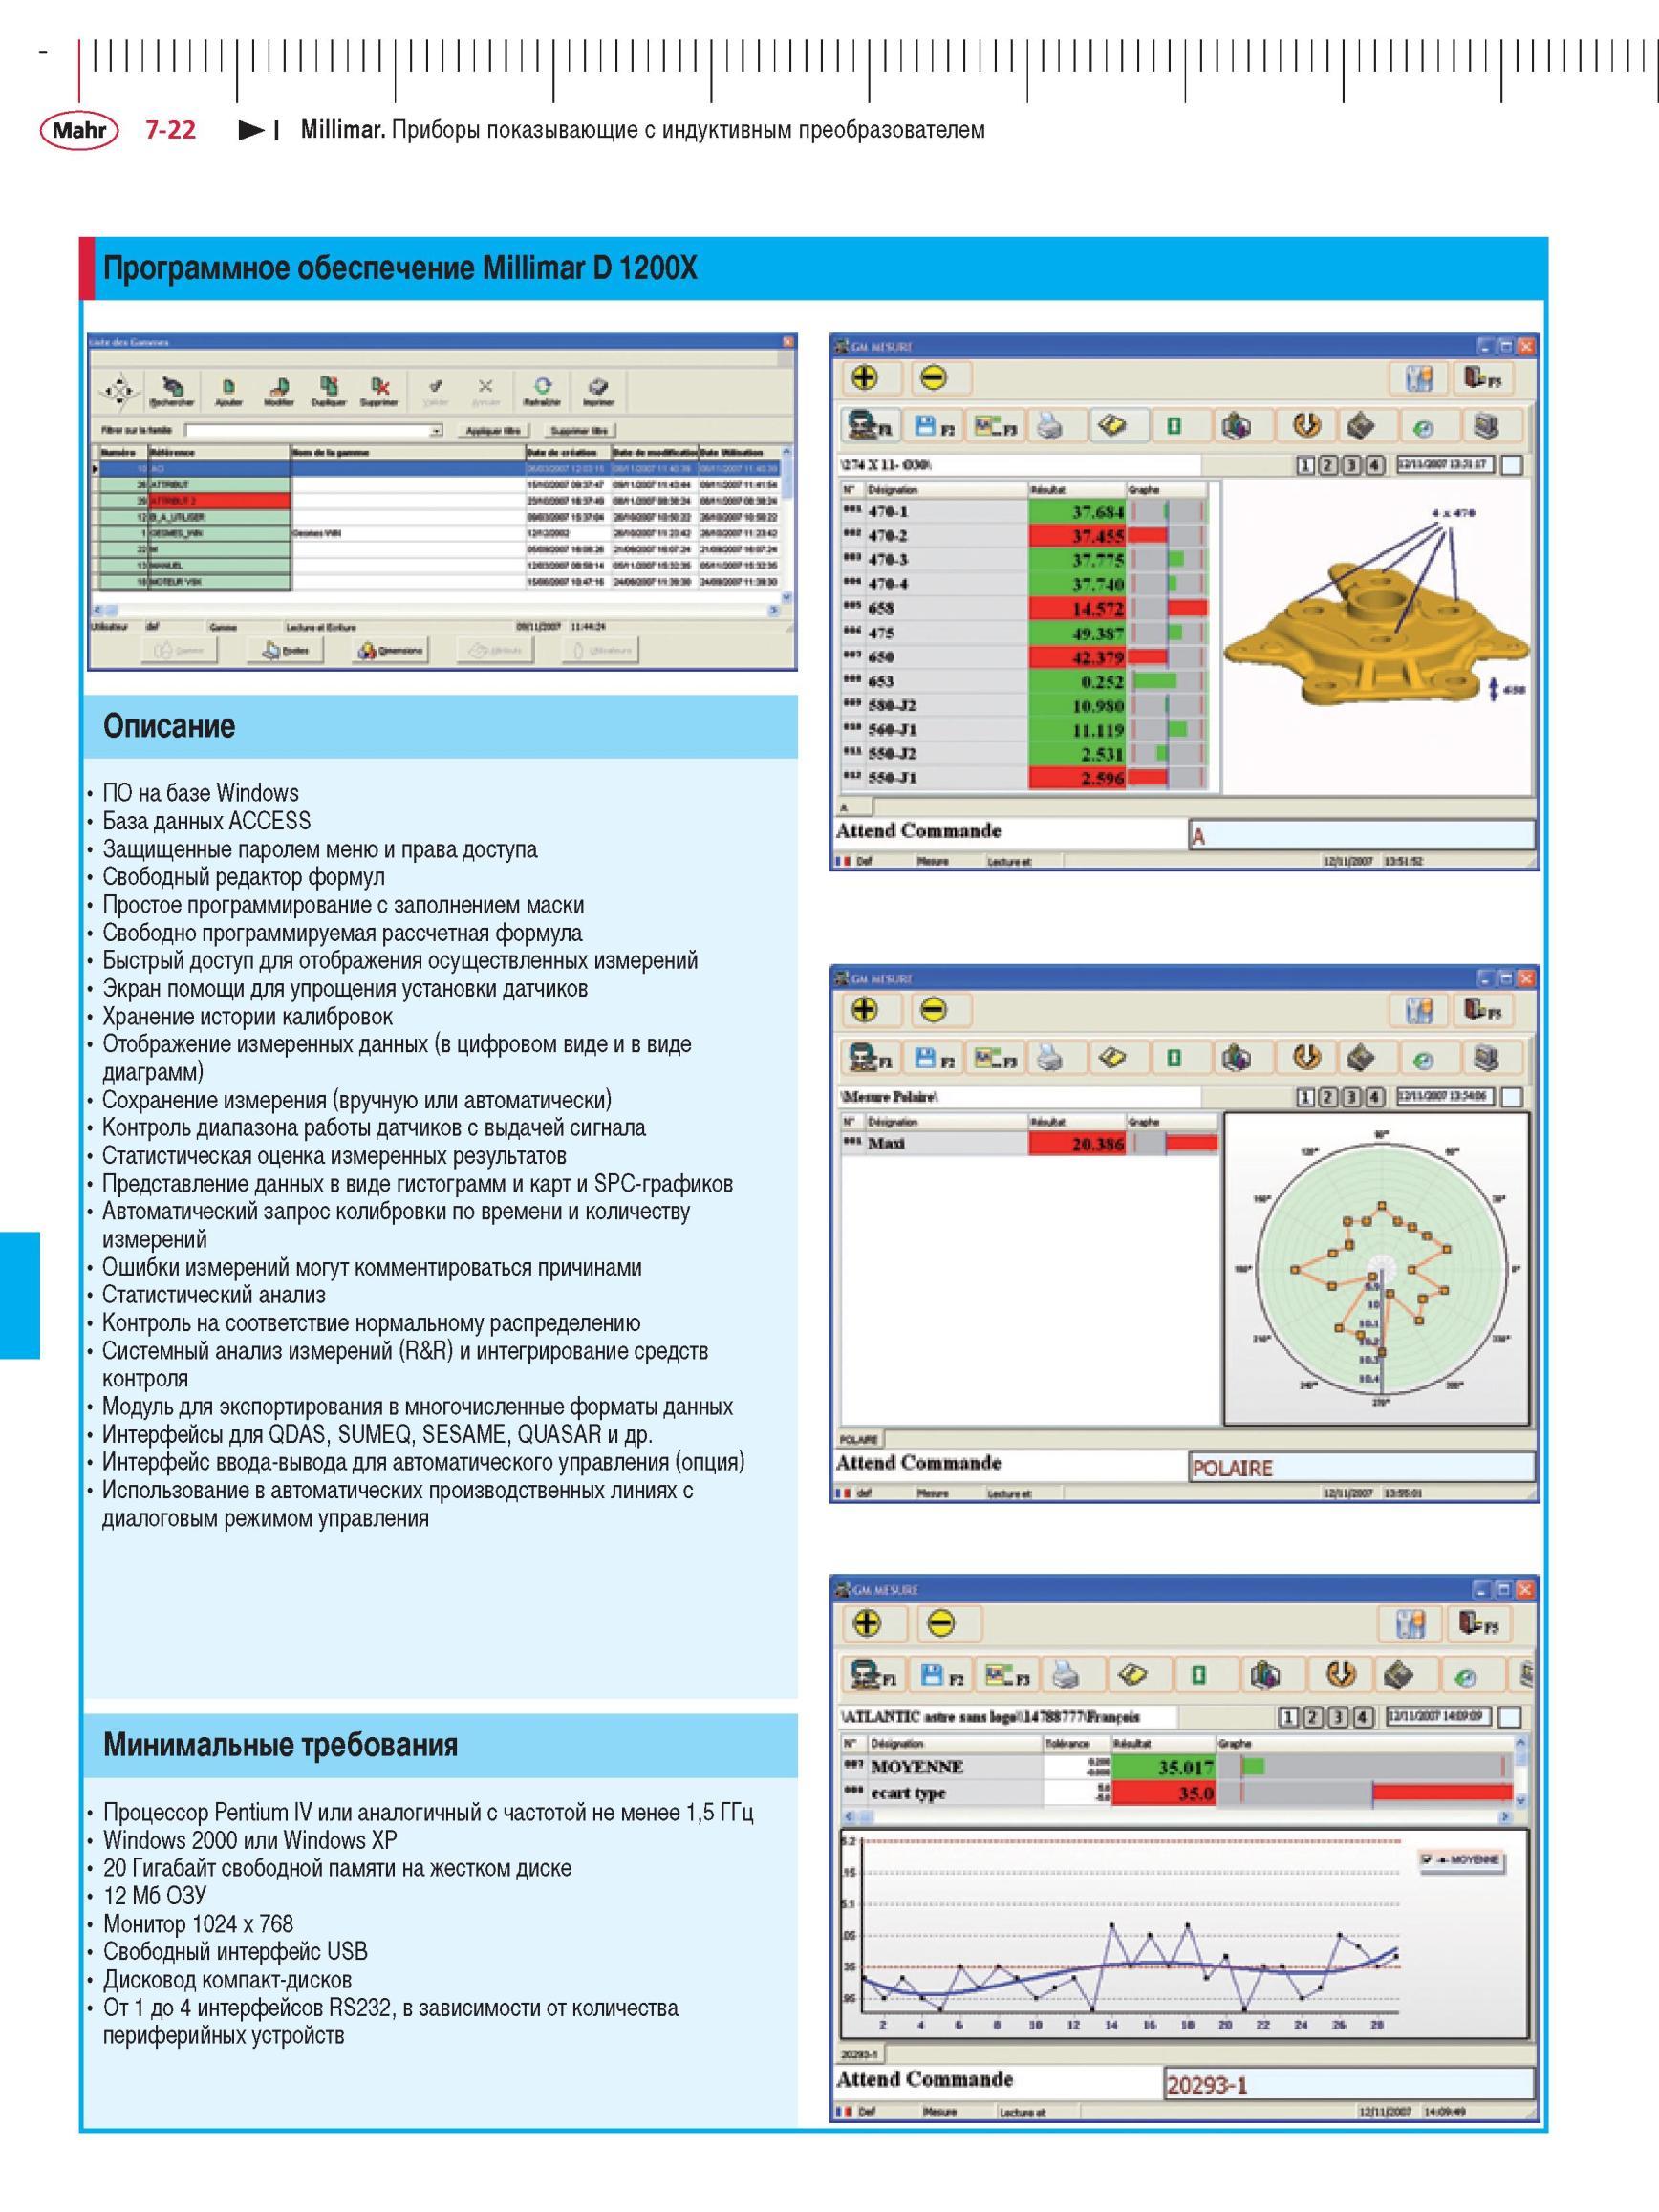Click the command input field showing A
This screenshot has height=2212, width=1659.
1361,835
